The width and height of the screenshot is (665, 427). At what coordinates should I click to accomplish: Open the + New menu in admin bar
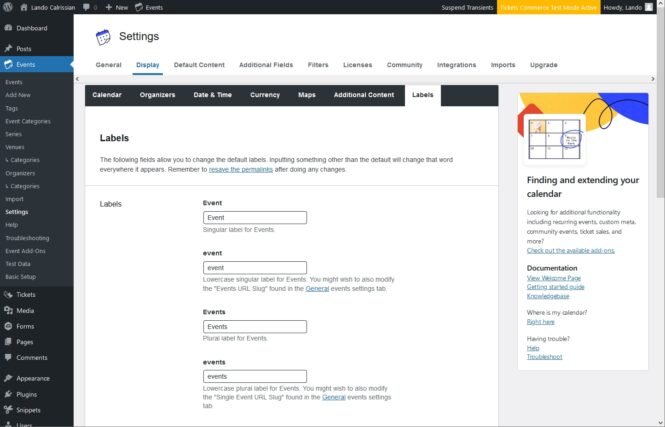[x=116, y=7]
